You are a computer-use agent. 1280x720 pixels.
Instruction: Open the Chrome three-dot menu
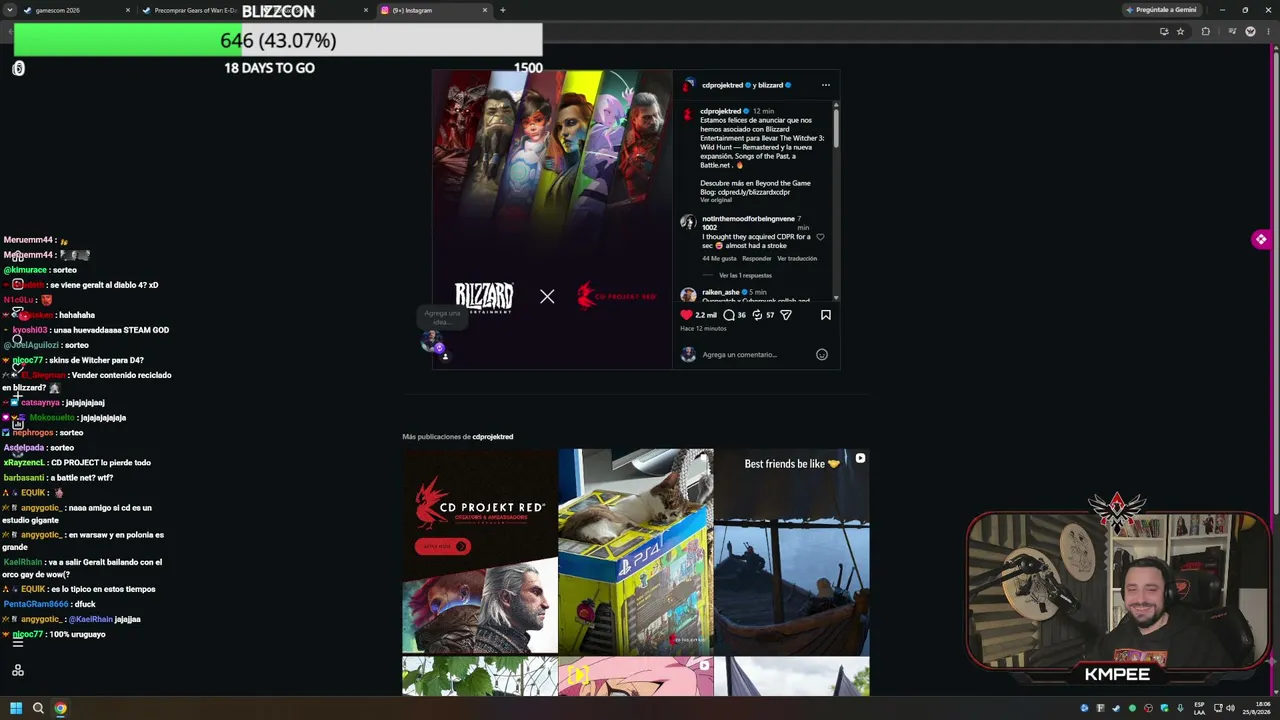coord(1268,31)
